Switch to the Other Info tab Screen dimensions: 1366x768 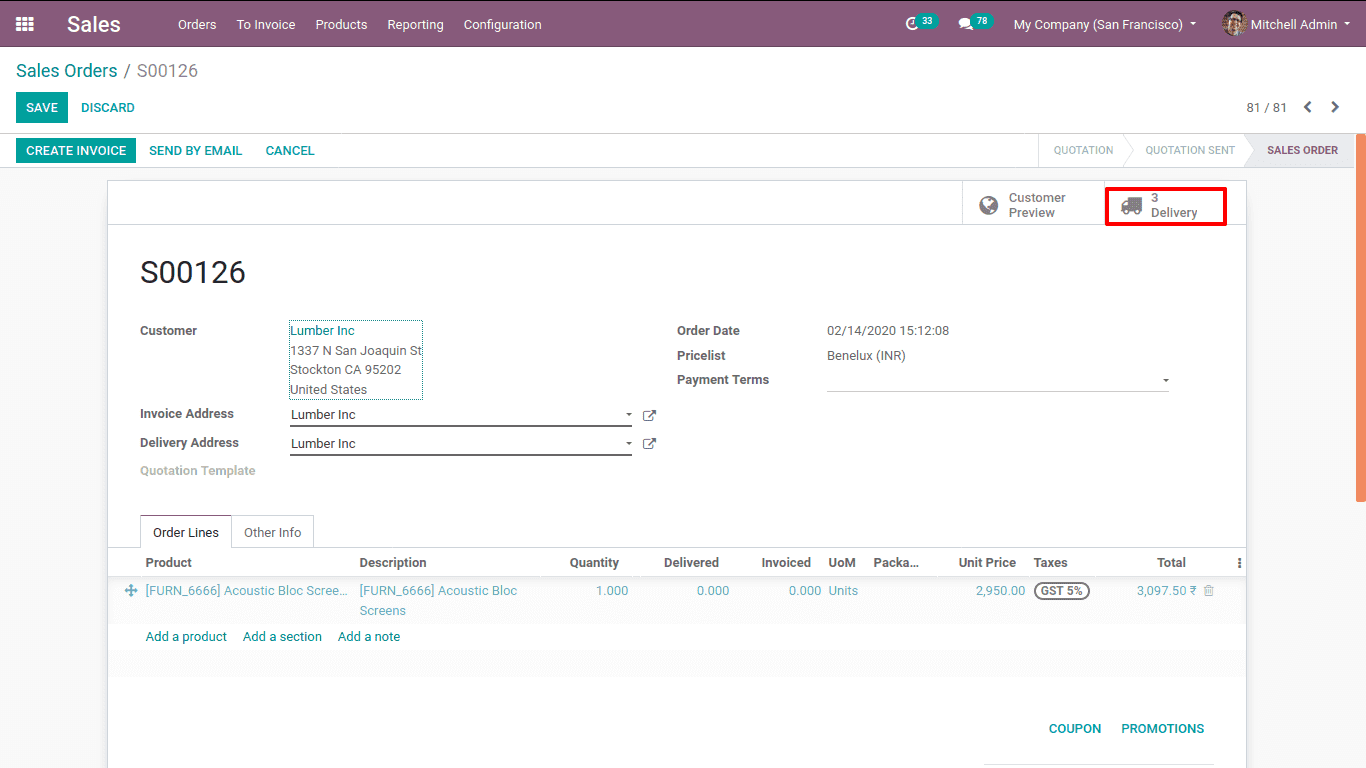(x=273, y=533)
